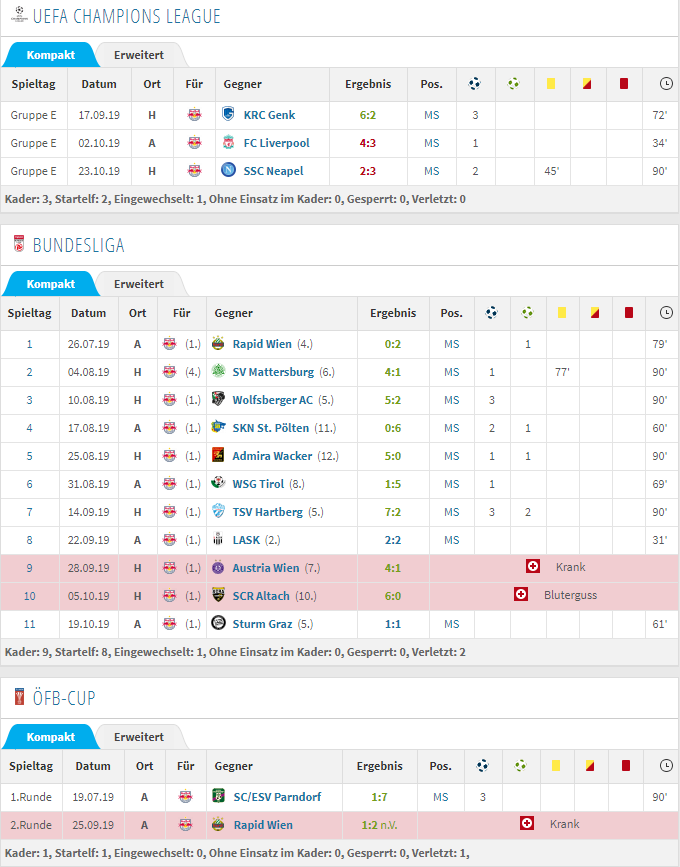
Task: Click the Bluterguss injury text
Action: [571, 595]
